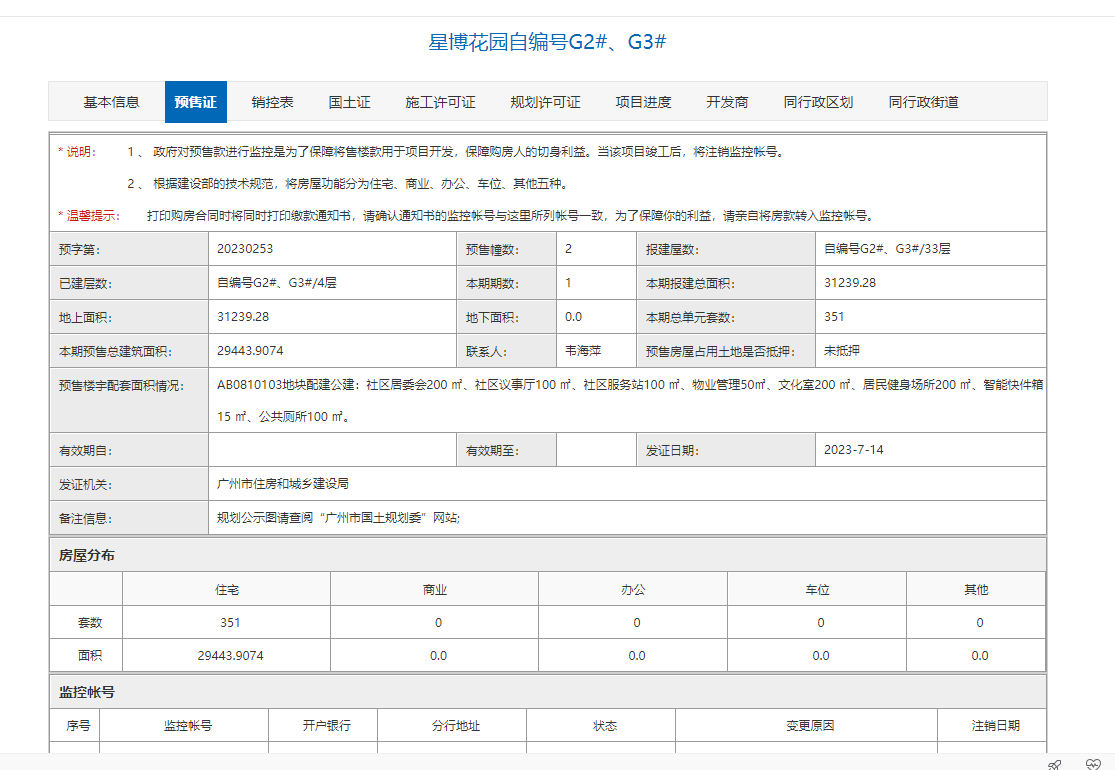The image size is (1115, 770).
Task: Click the 办公 column header
Action: 633,589
